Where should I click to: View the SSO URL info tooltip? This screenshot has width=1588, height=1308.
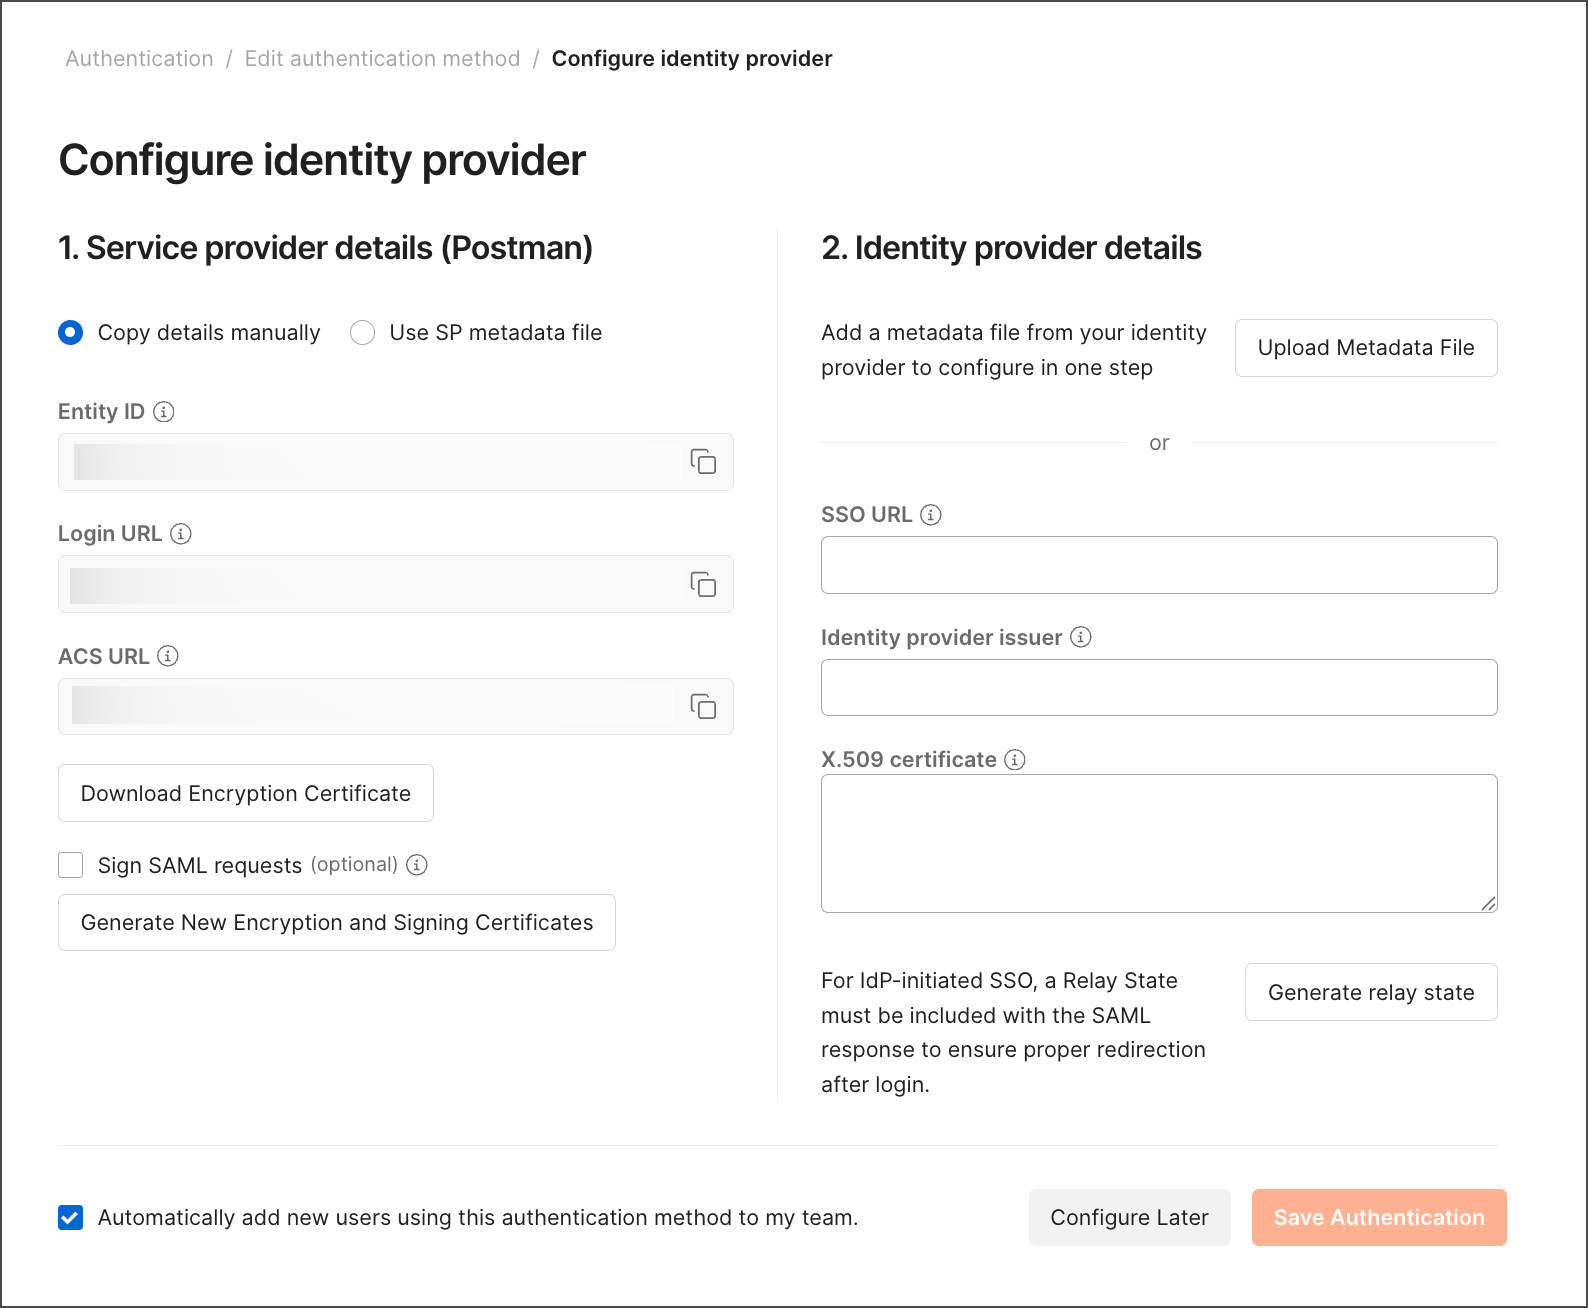pos(932,515)
